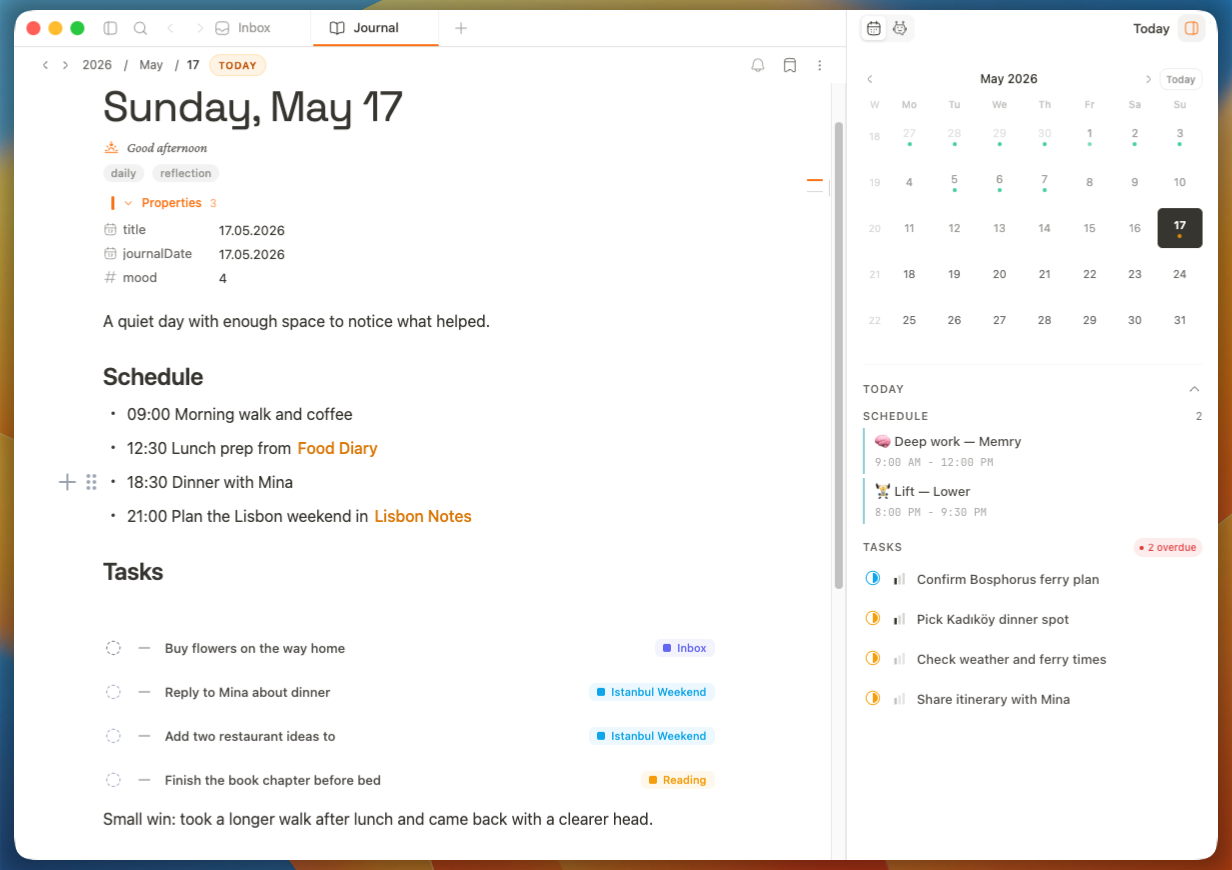This screenshot has width=1232, height=870.
Task: Toggle the right sidebar panel icon
Action: pyautogui.click(x=1191, y=28)
